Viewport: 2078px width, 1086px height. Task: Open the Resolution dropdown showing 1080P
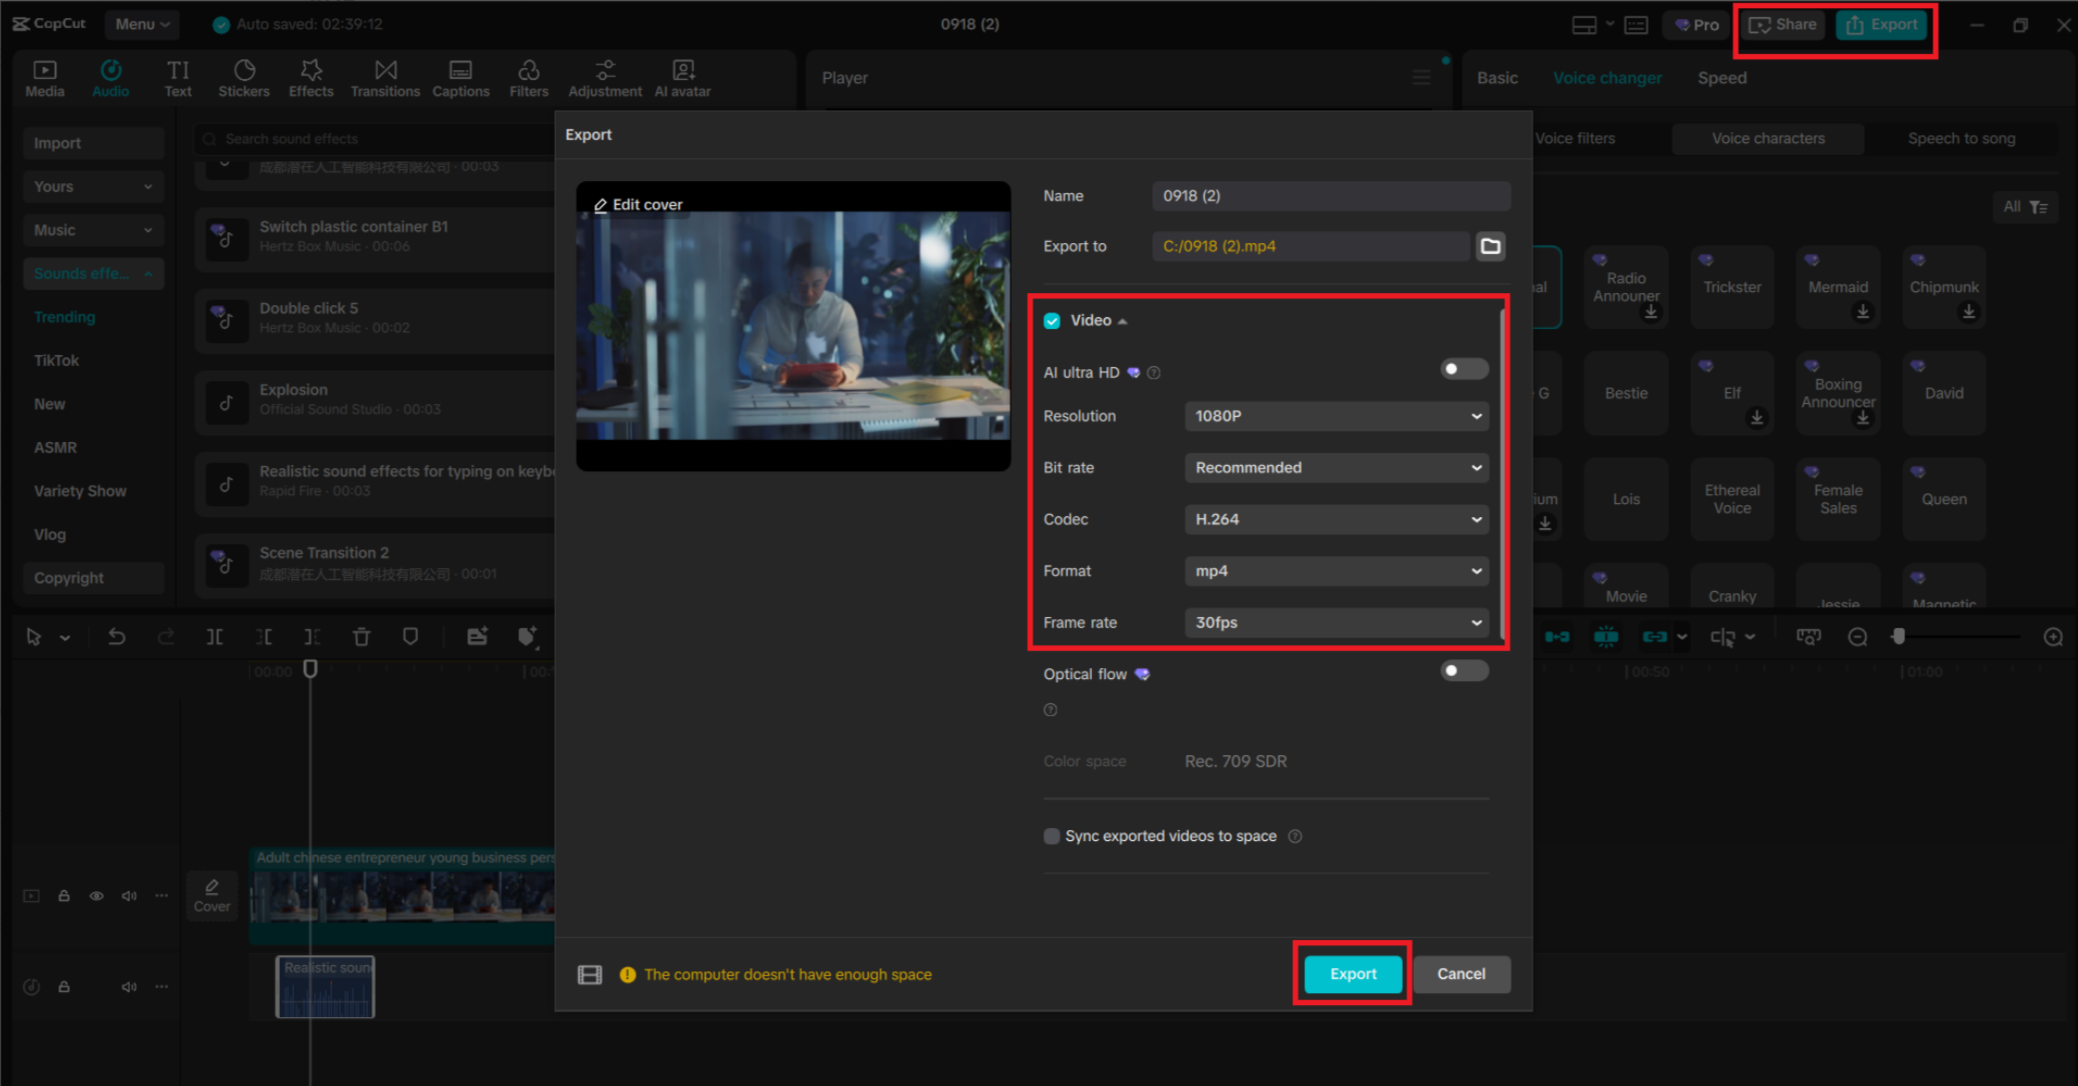[x=1336, y=416]
